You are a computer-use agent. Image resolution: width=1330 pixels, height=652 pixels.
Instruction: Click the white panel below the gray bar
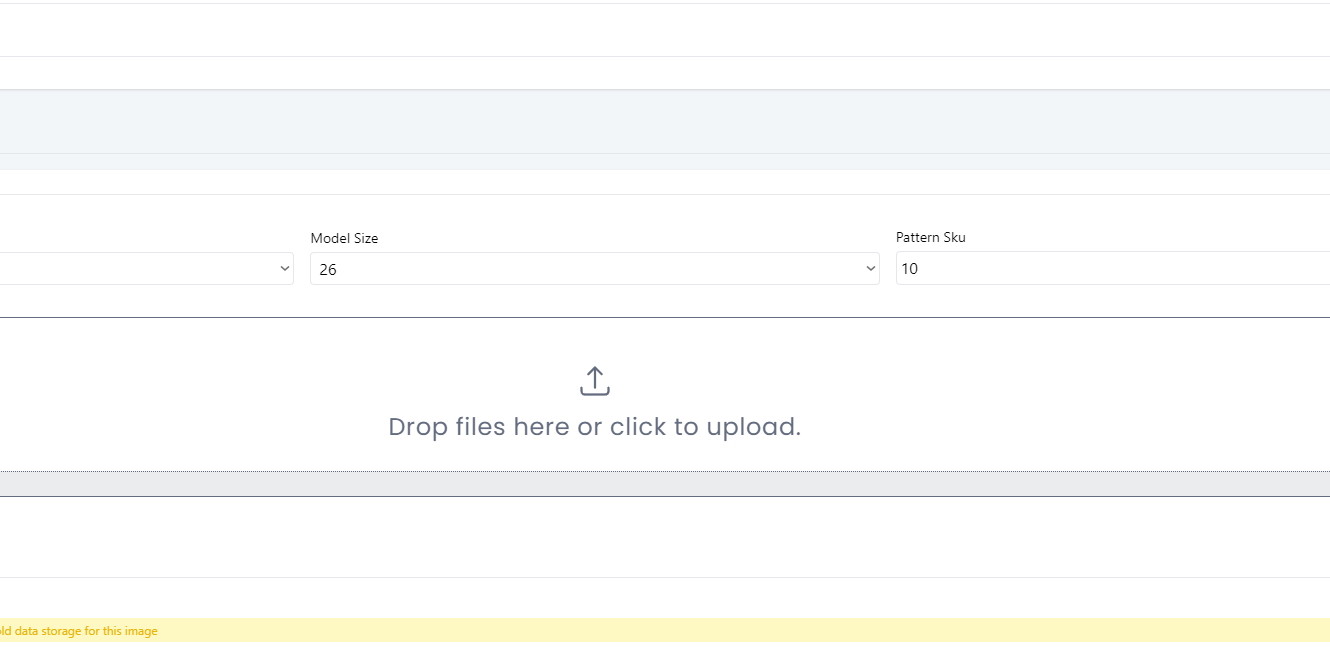click(x=665, y=537)
